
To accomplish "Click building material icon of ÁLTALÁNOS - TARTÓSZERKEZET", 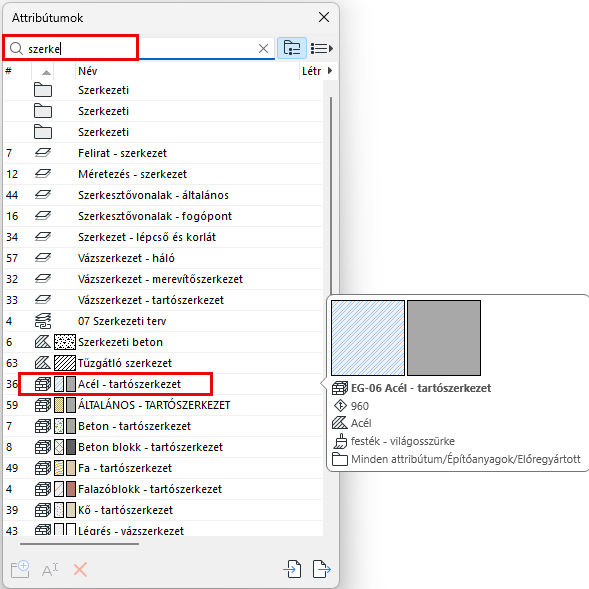I will 43,405.
